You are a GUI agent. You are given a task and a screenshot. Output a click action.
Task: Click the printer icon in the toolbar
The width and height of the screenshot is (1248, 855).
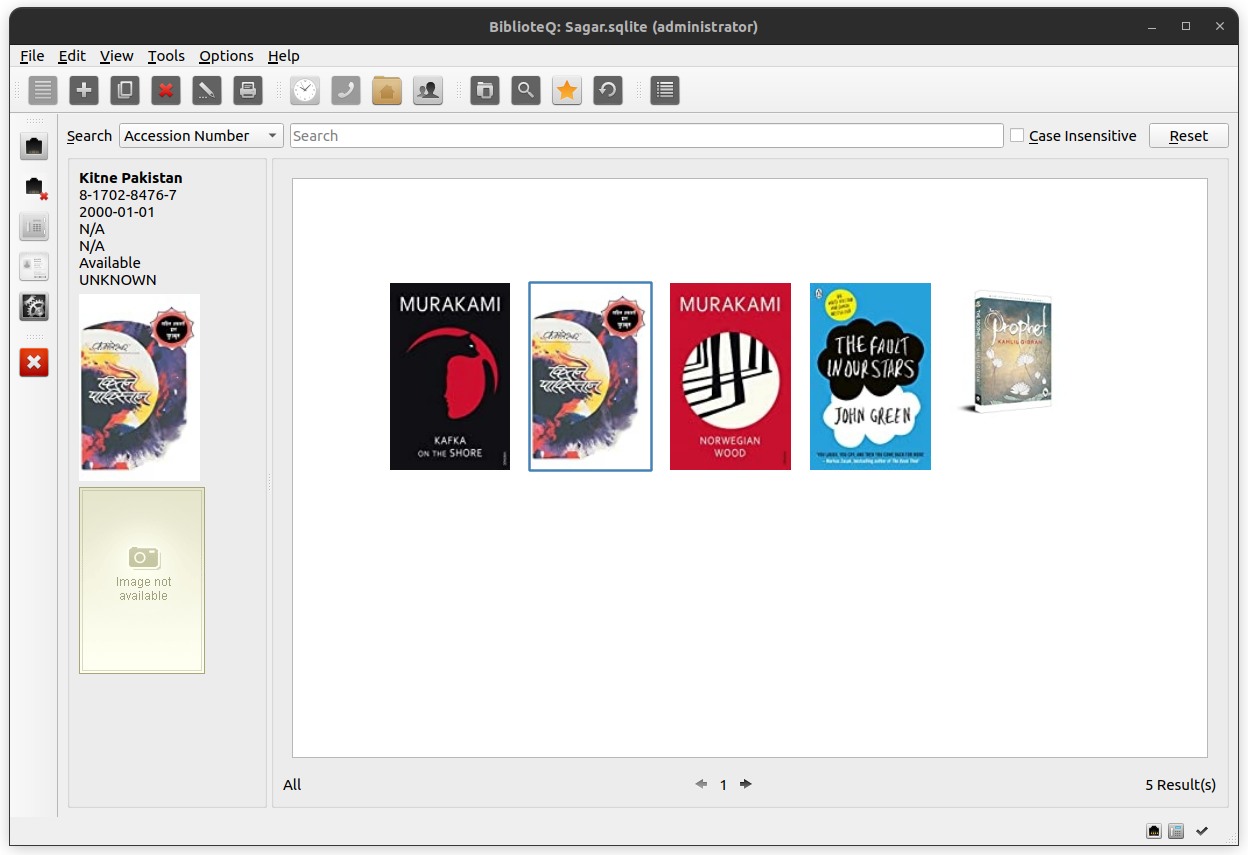[248, 91]
